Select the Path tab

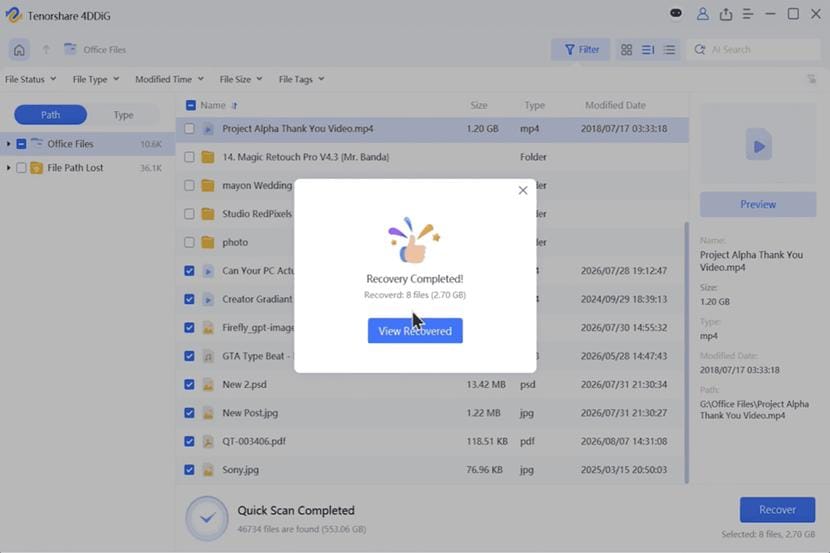(50, 115)
